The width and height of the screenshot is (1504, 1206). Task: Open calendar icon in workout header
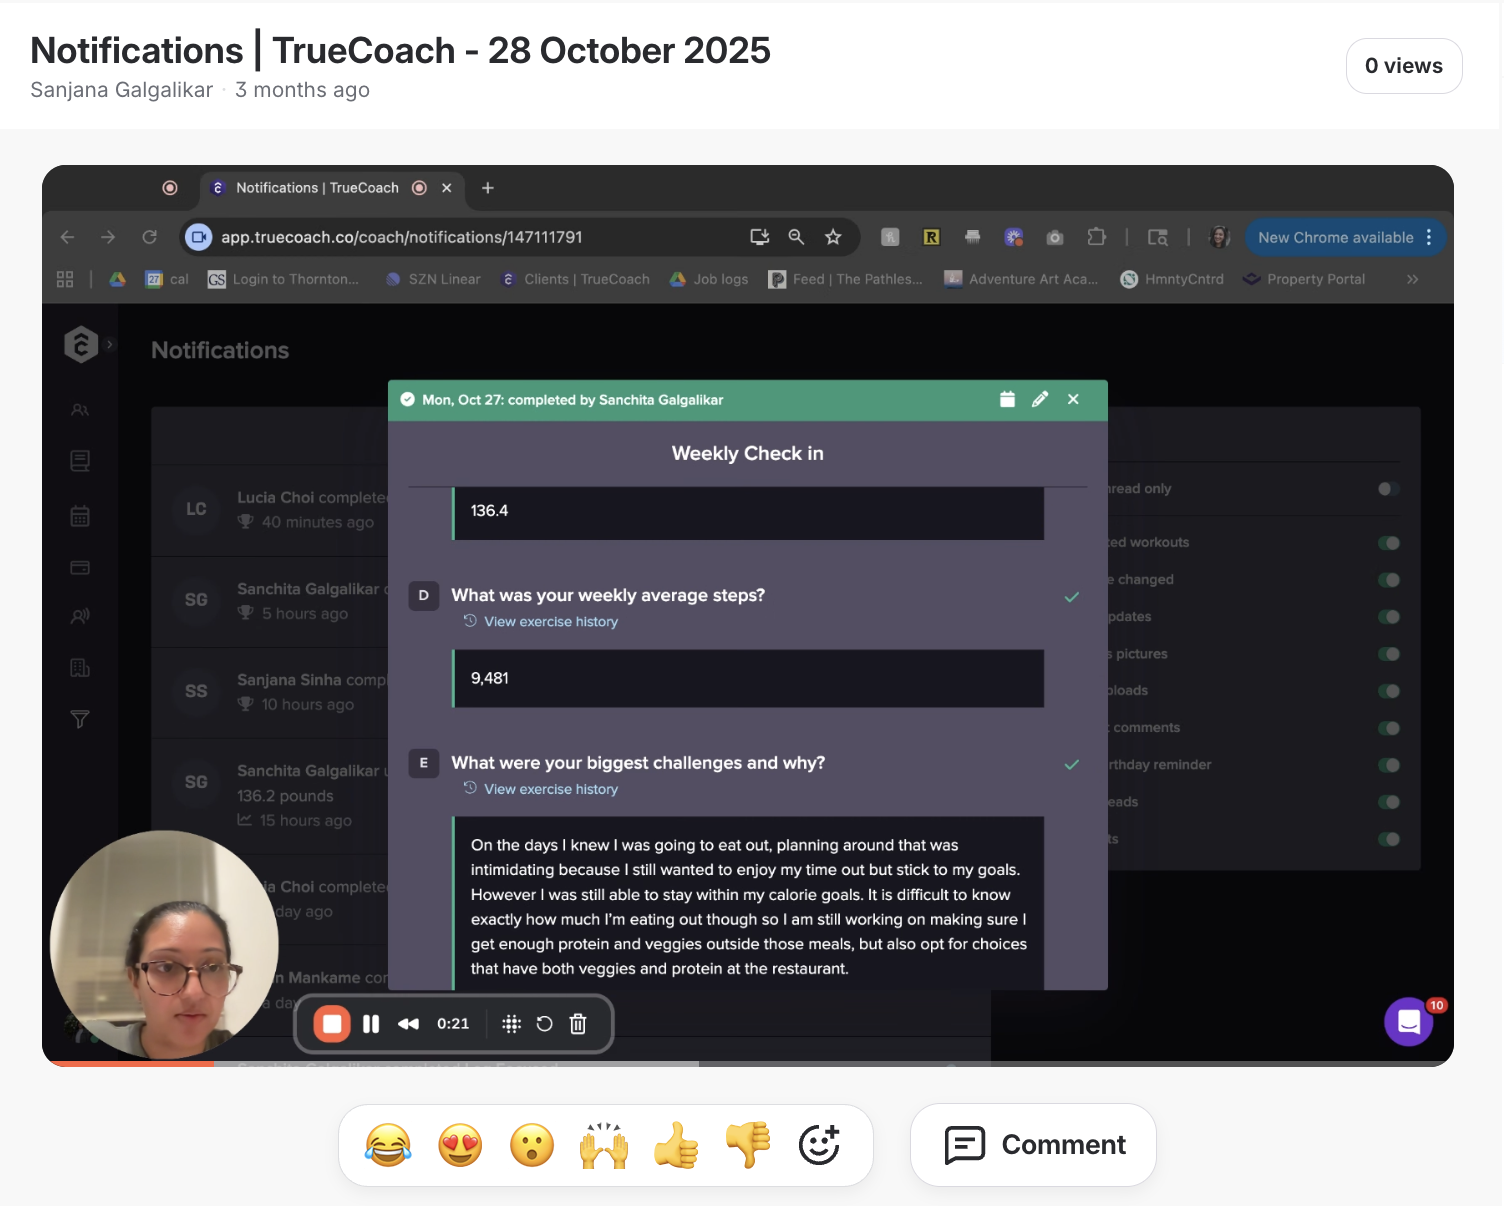pos(1007,399)
